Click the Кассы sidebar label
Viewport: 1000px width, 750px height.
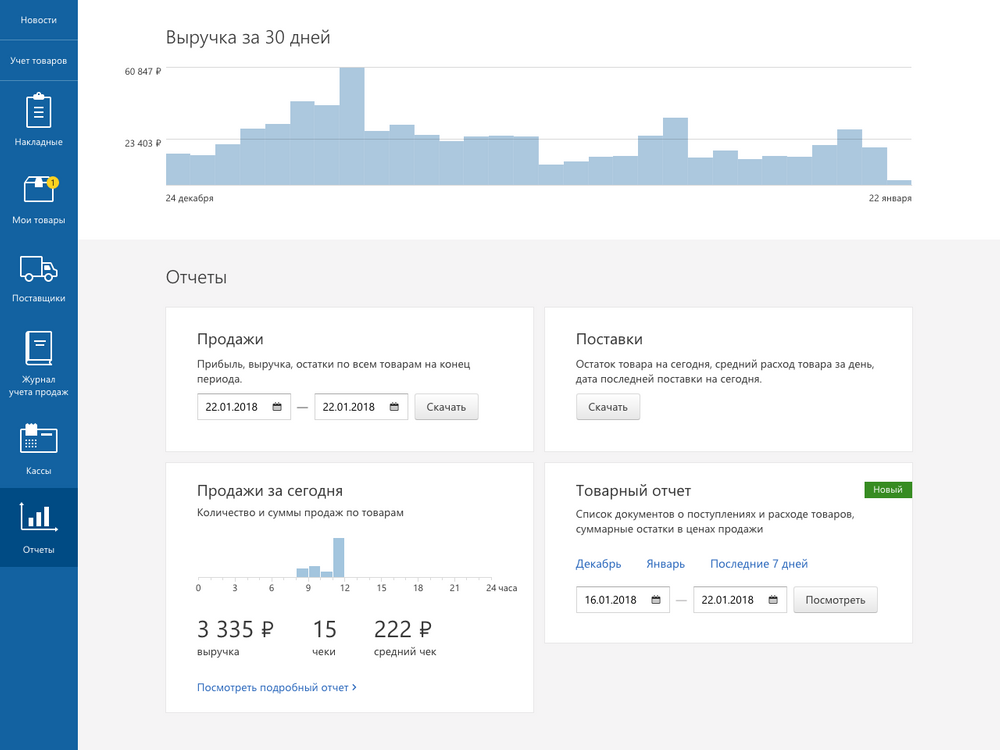38,471
